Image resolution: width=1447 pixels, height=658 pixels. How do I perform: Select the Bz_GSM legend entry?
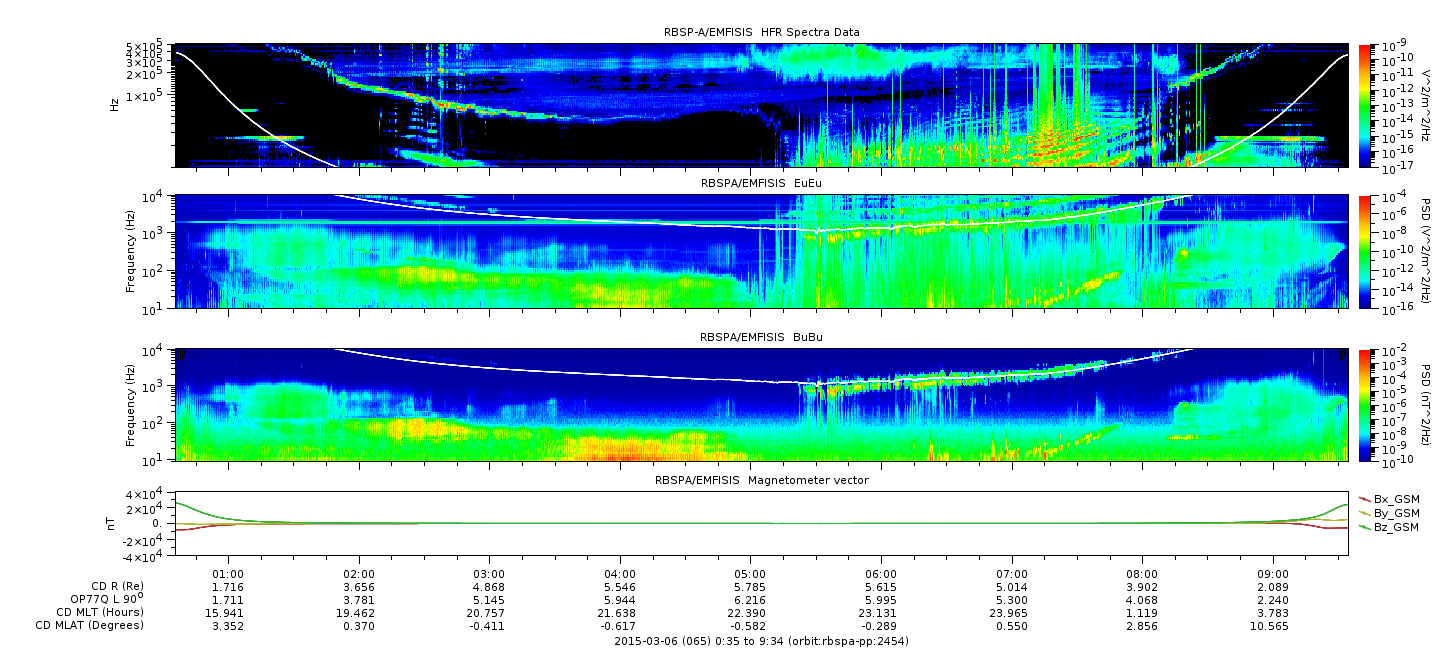click(x=1389, y=526)
